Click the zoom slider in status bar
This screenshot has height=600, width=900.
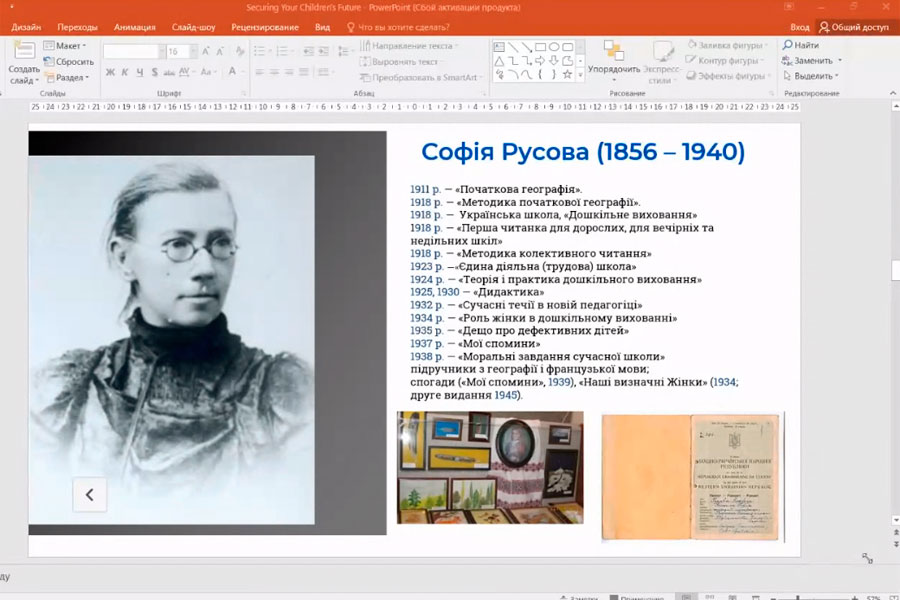[x=800, y=596]
